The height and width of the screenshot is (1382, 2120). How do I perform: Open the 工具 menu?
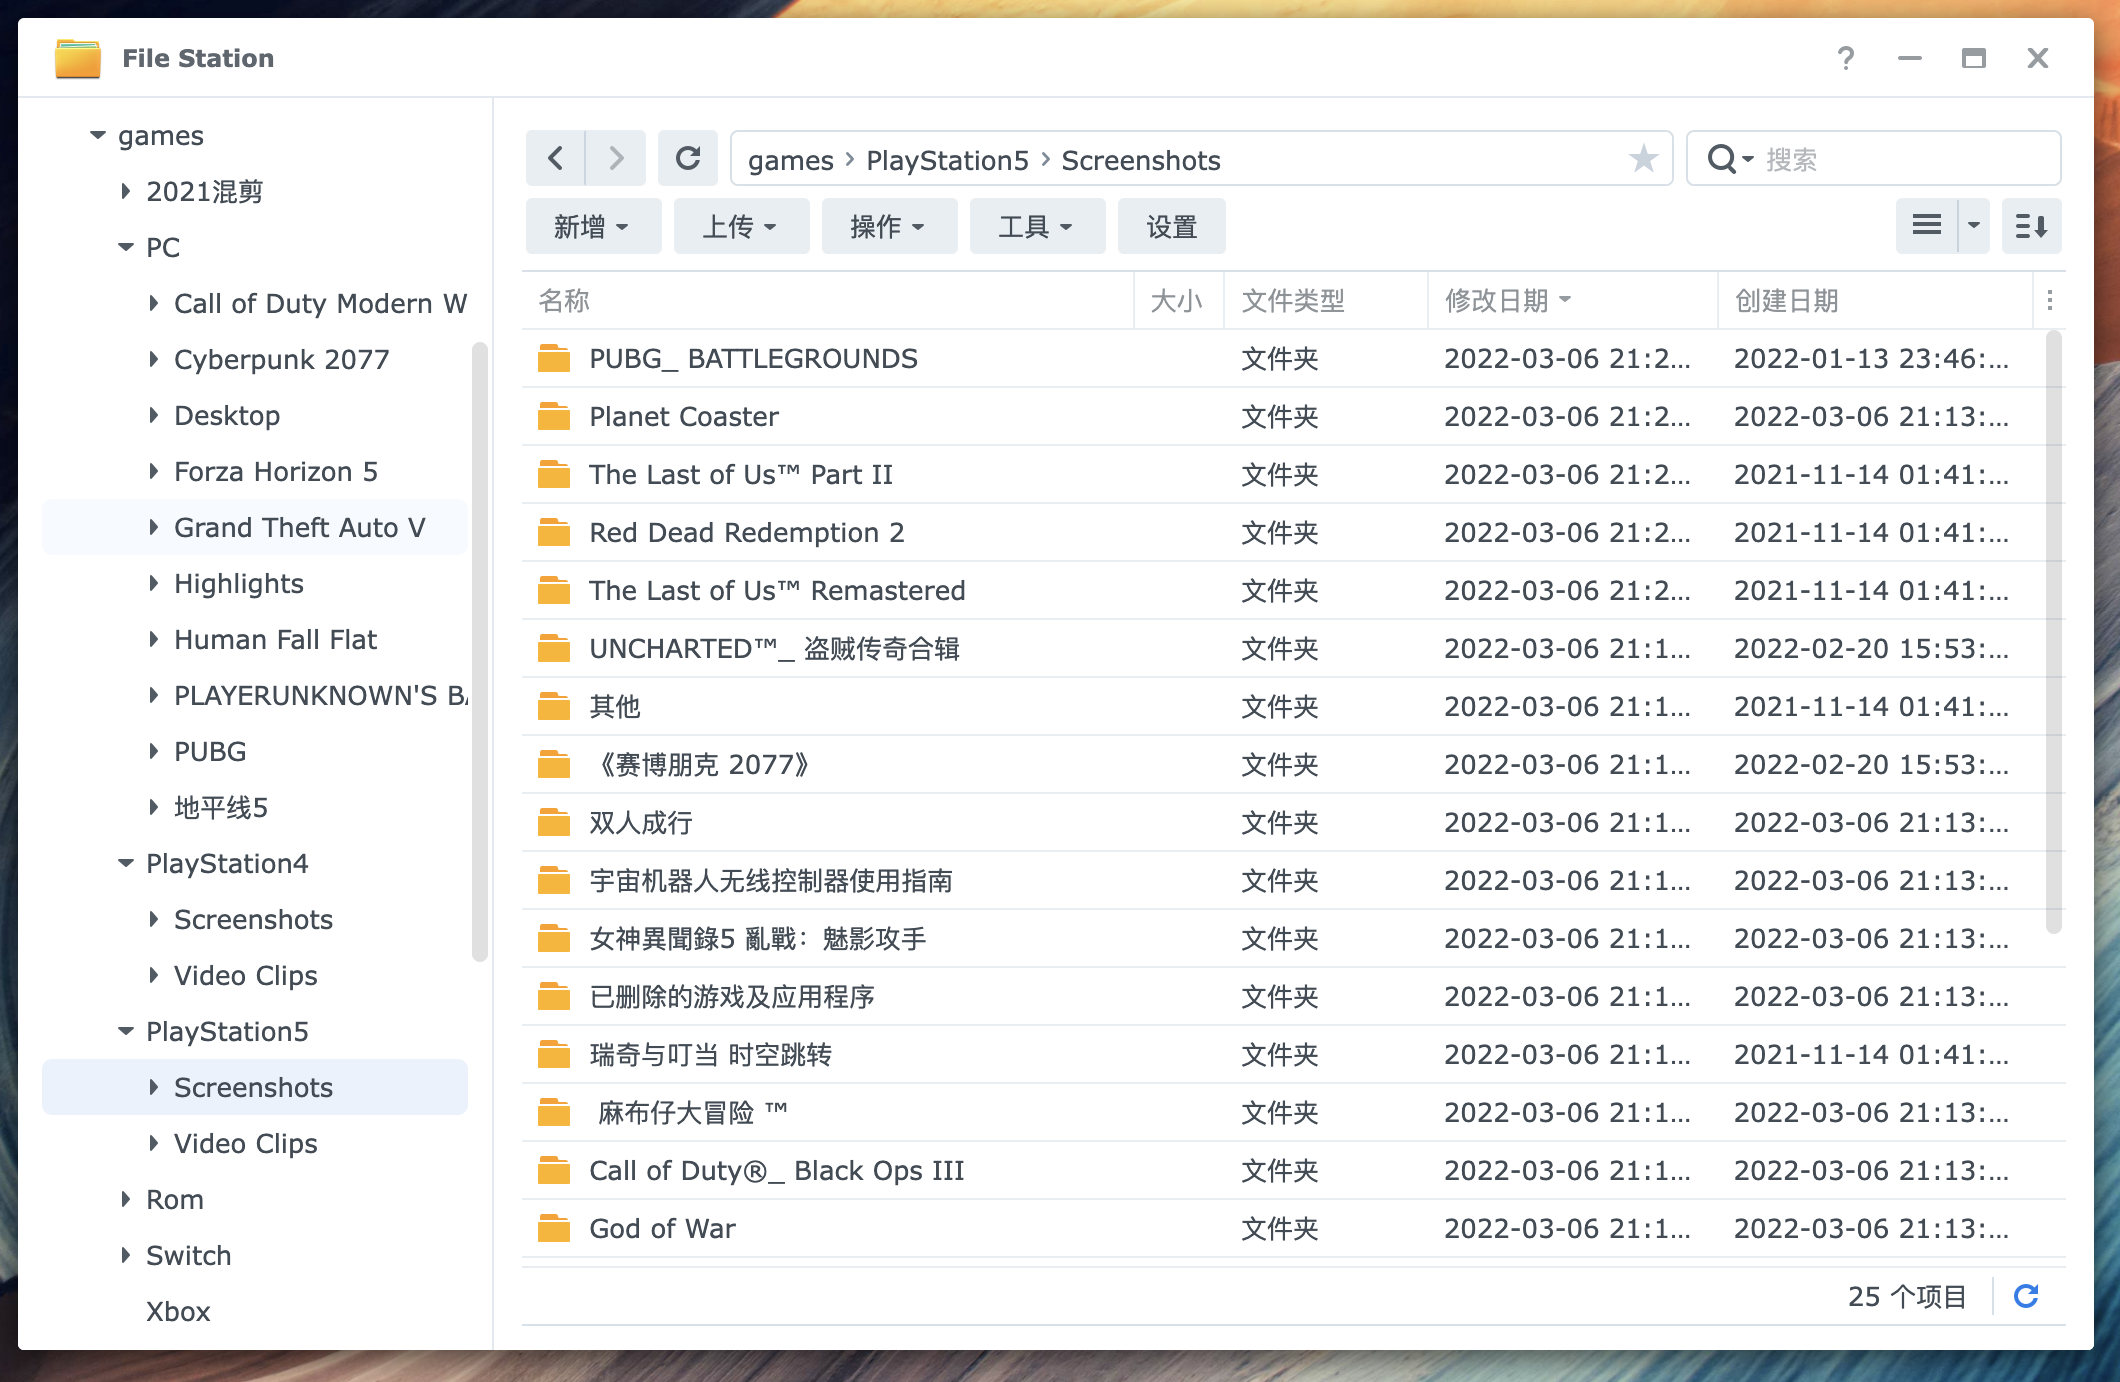coord(1037,227)
